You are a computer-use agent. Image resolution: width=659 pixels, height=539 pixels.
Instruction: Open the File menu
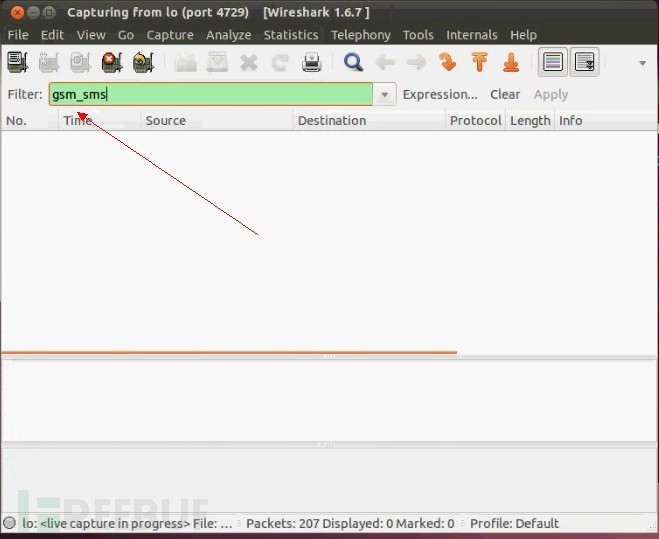tap(18, 35)
